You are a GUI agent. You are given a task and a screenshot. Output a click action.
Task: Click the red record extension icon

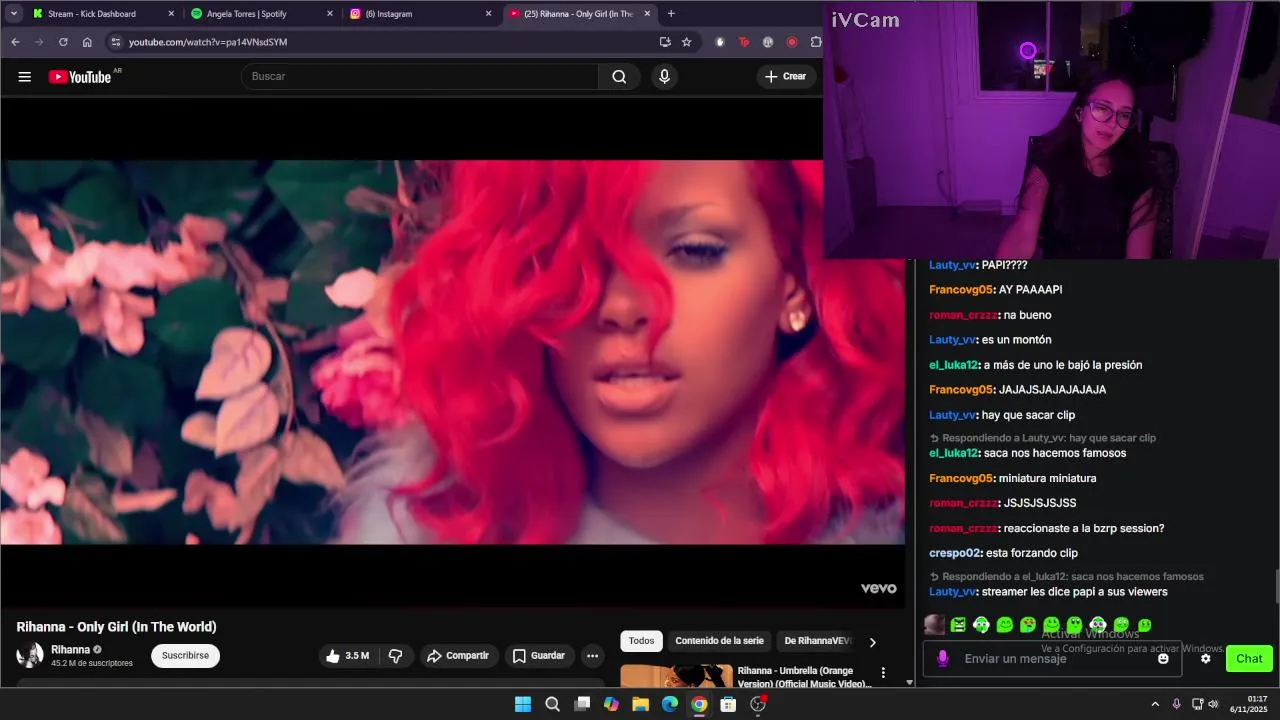coord(792,42)
